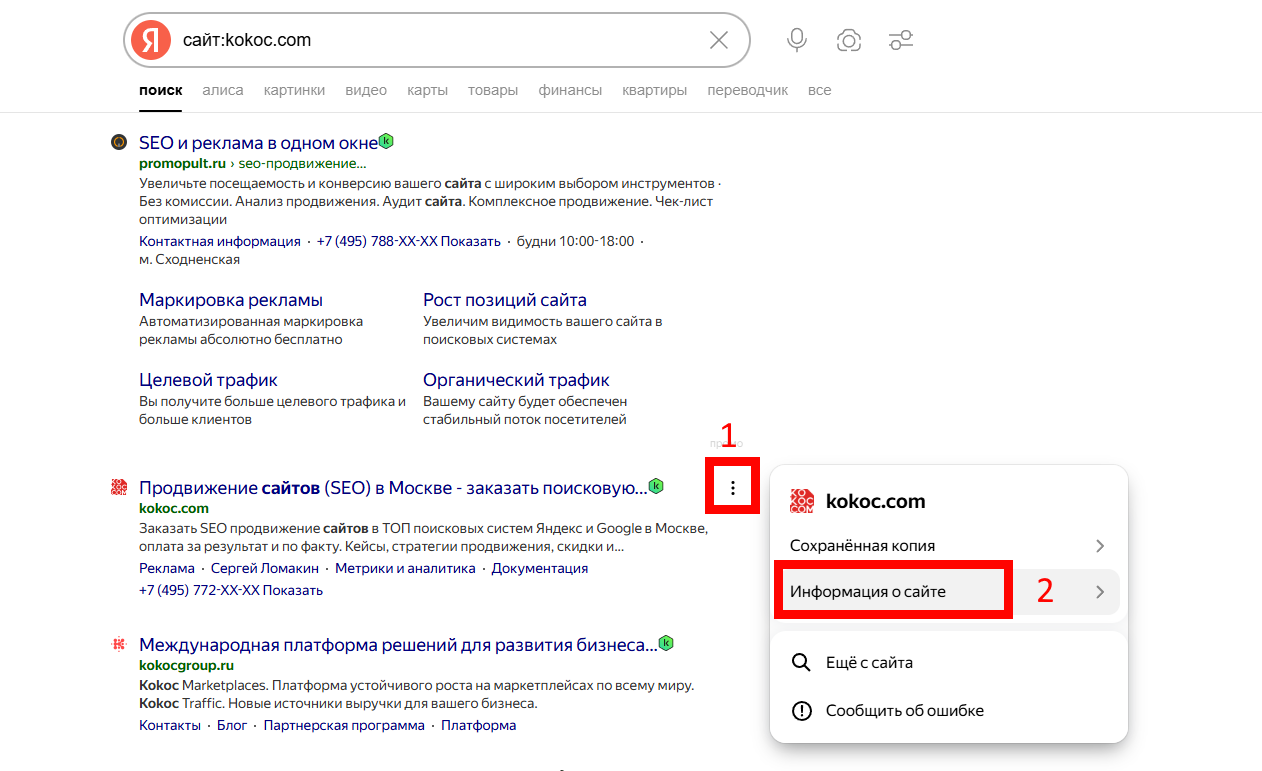Reveal promopult phone number via 'Показать'
The height and width of the screenshot is (771, 1262).
point(470,241)
